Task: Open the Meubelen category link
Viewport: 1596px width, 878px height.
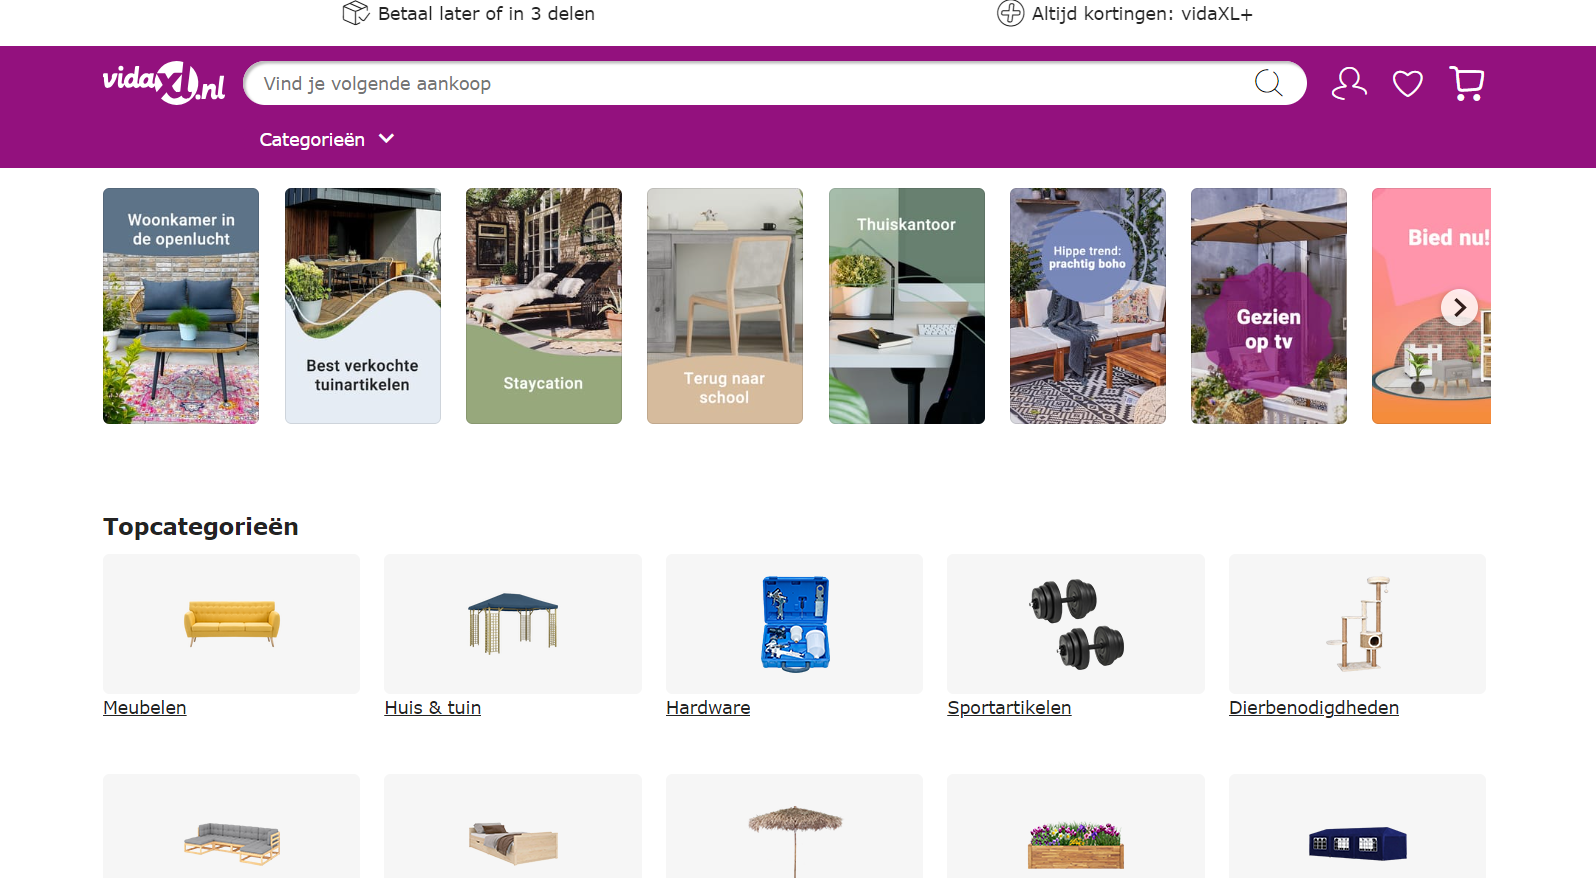Action: click(x=145, y=707)
